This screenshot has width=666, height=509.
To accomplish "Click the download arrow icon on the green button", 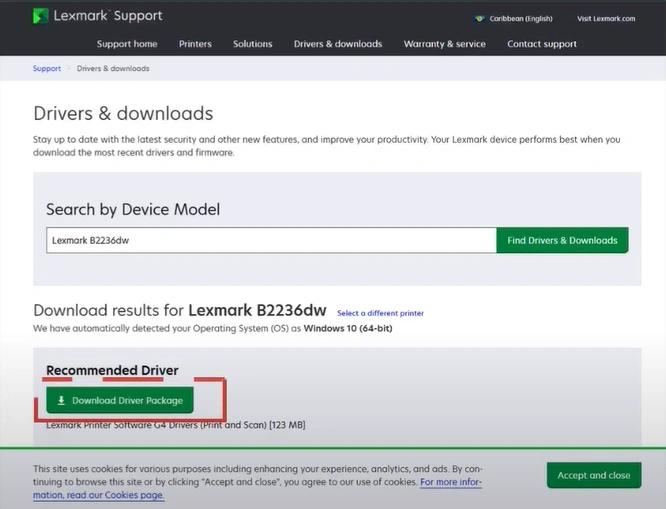I will [x=61, y=401].
